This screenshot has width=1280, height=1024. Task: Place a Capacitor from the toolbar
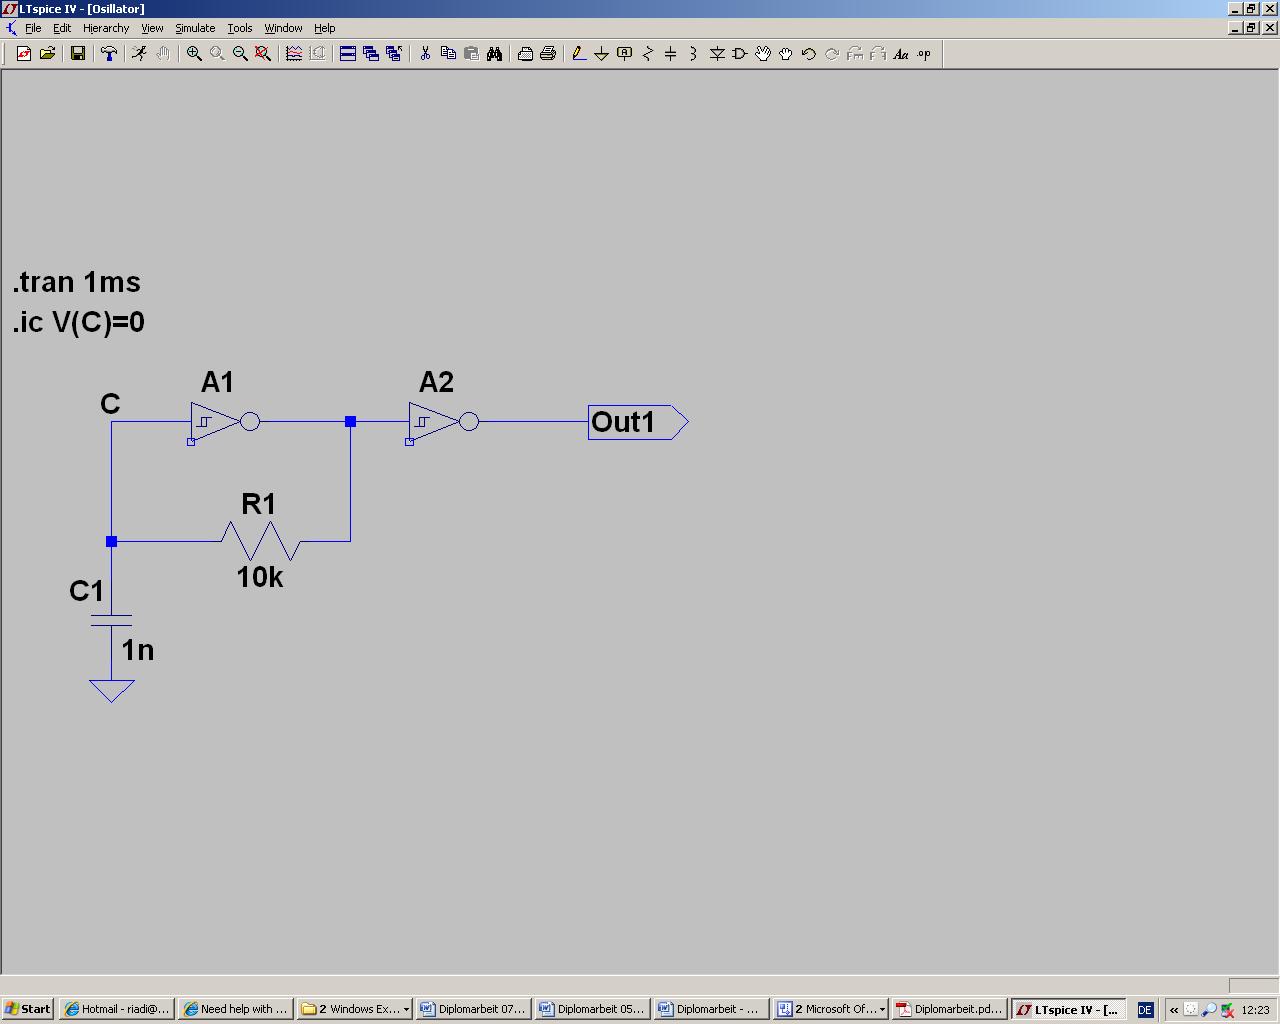[671, 54]
